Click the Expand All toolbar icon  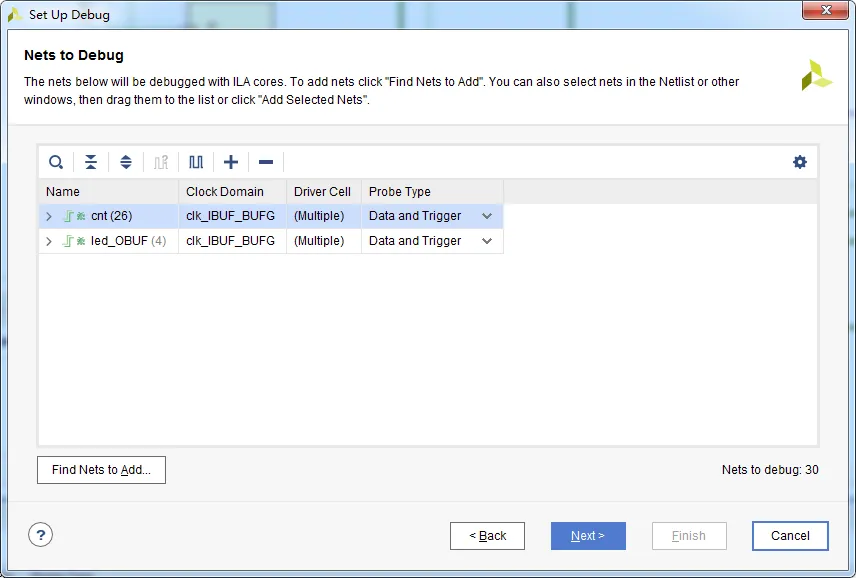coord(126,162)
